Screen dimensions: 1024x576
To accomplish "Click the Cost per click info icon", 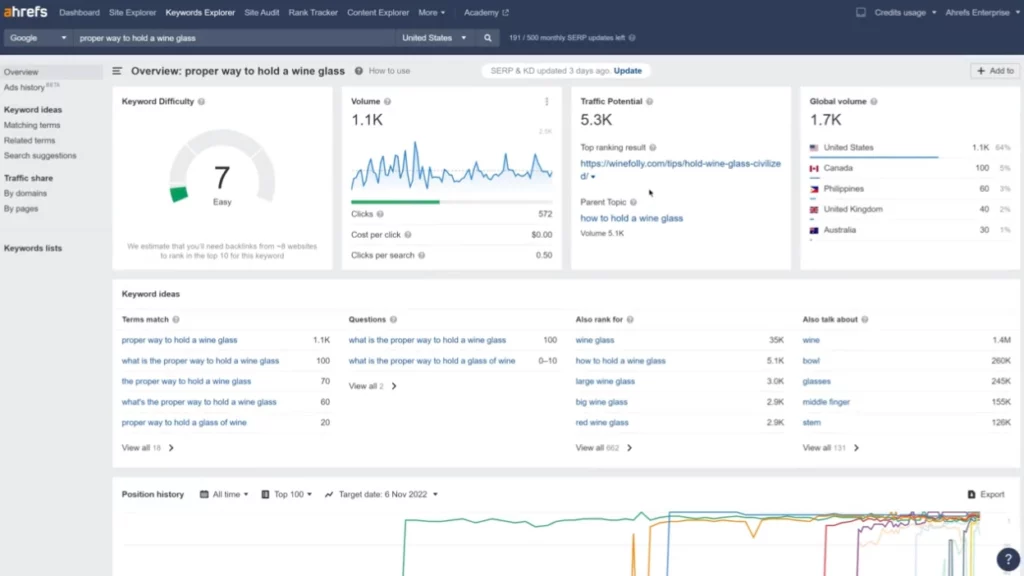I will pyautogui.click(x=408, y=234).
